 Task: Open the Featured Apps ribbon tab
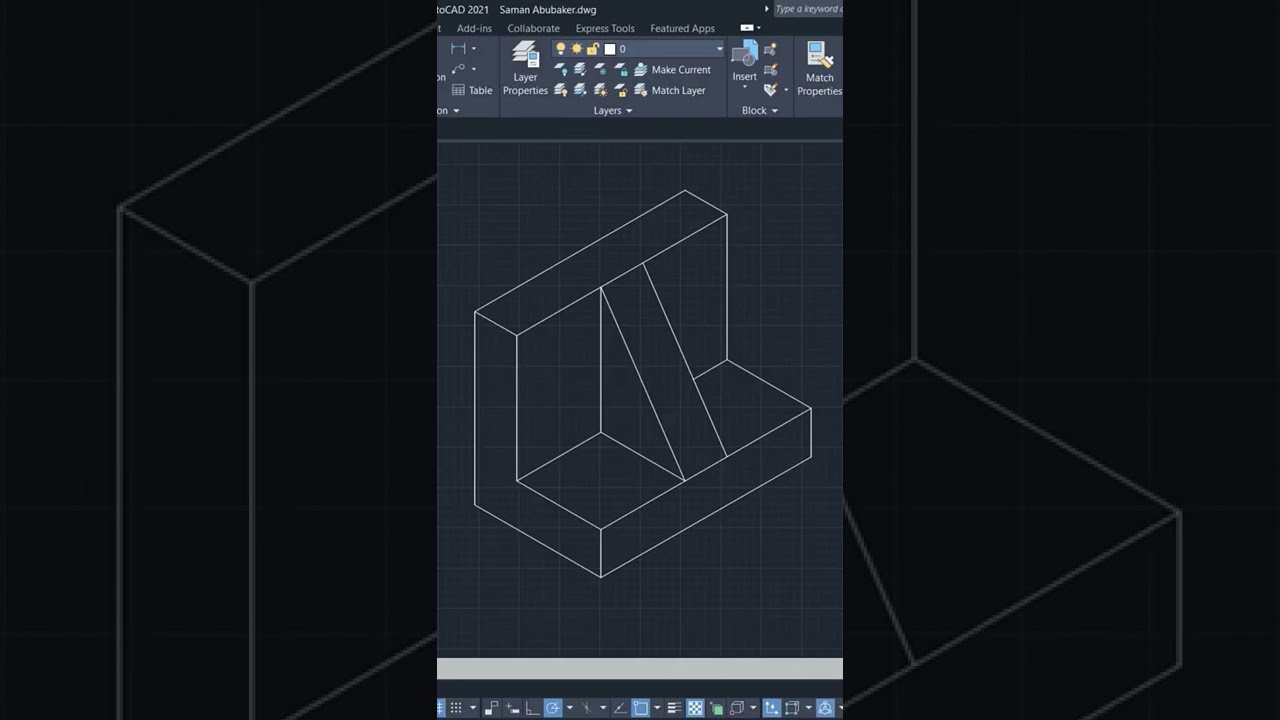tap(682, 28)
